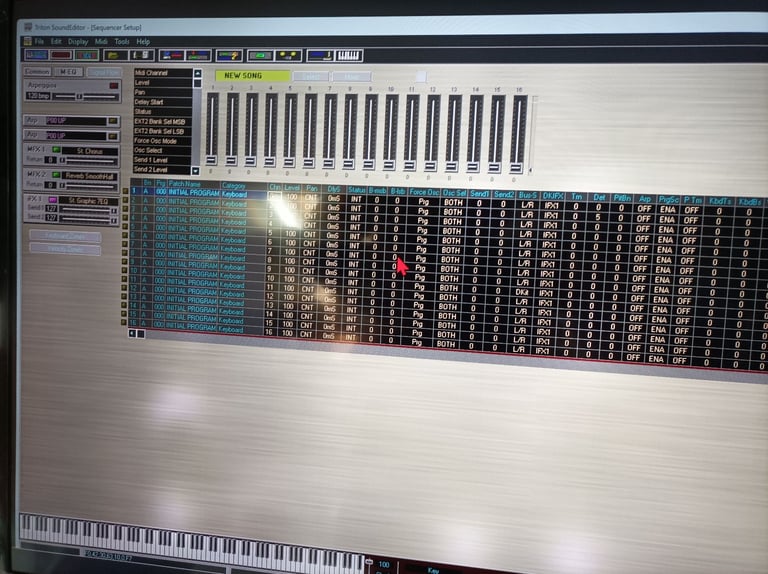Toggle the yellow LED on second Arp row
The width and height of the screenshot is (768, 574).
(113, 136)
